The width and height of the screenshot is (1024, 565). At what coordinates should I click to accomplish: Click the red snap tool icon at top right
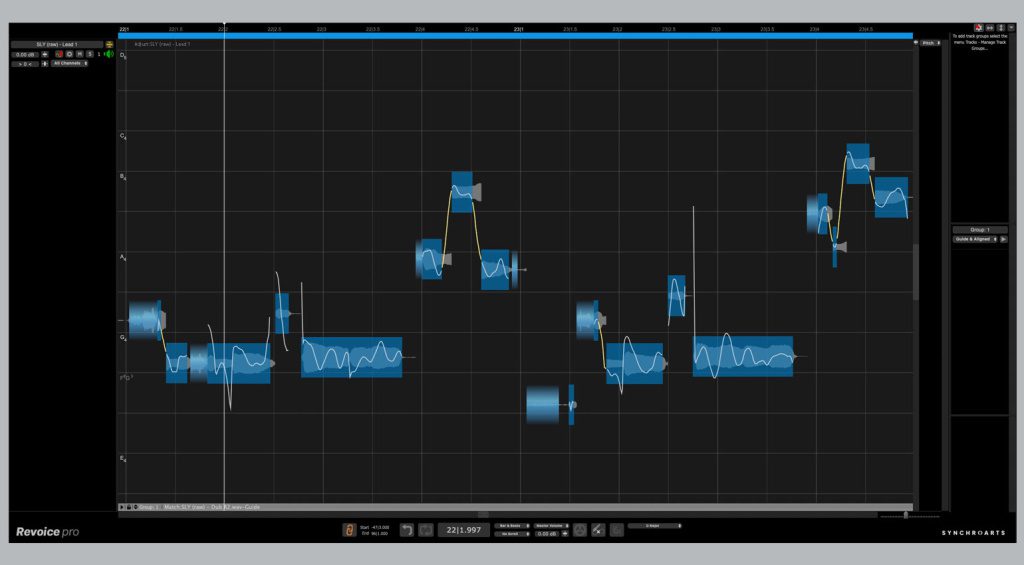pyautogui.click(x=978, y=27)
